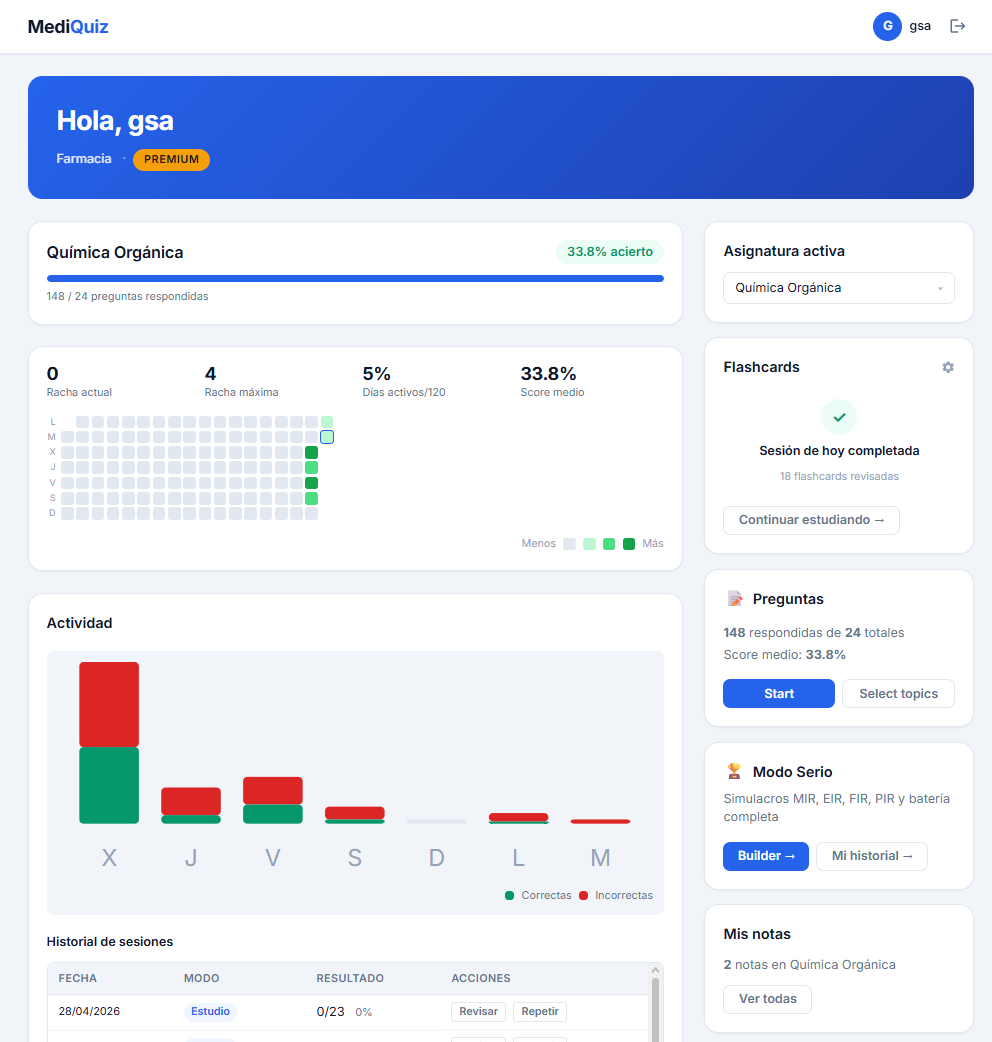Toggle the Incorrectas legend in the activity chart

[x=615, y=895]
